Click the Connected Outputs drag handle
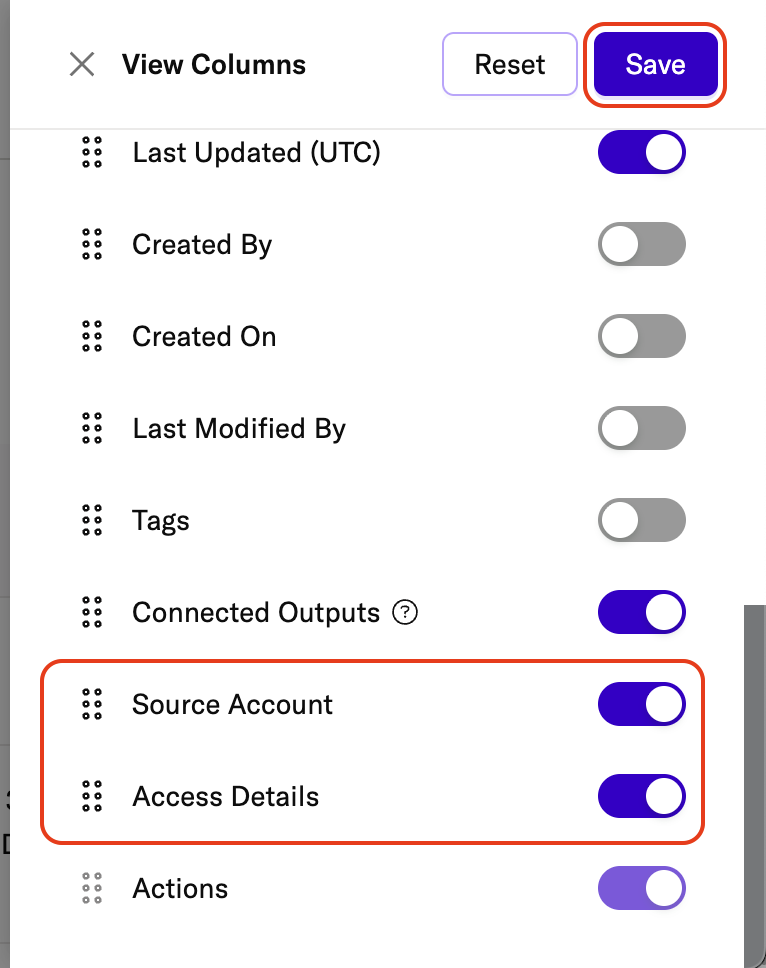 (92, 613)
